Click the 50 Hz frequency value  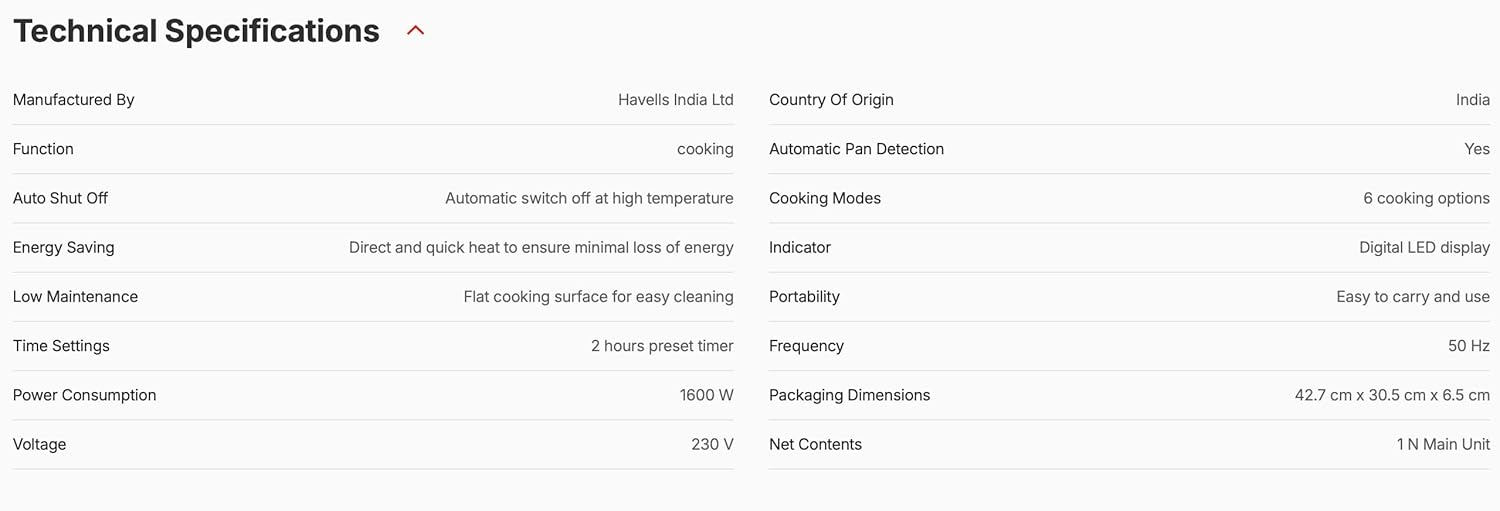(x=1468, y=346)
